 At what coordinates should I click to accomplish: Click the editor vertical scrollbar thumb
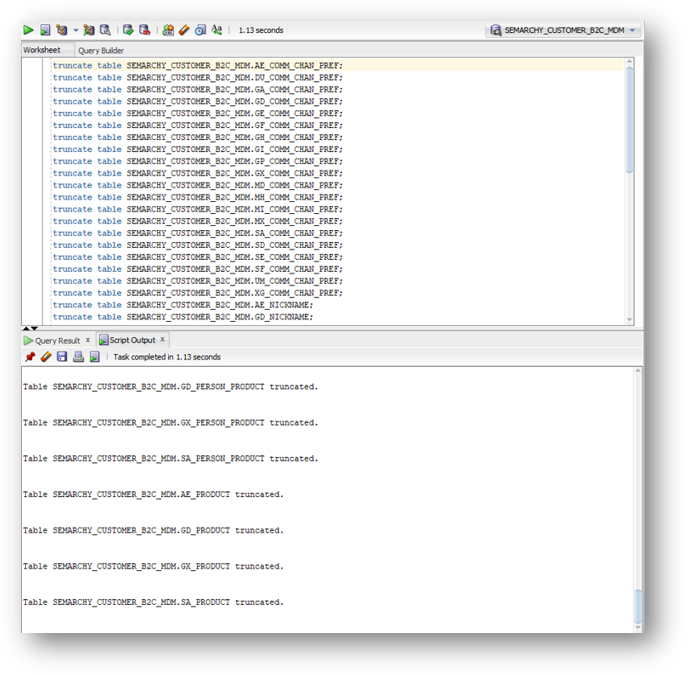pos(630,120)
